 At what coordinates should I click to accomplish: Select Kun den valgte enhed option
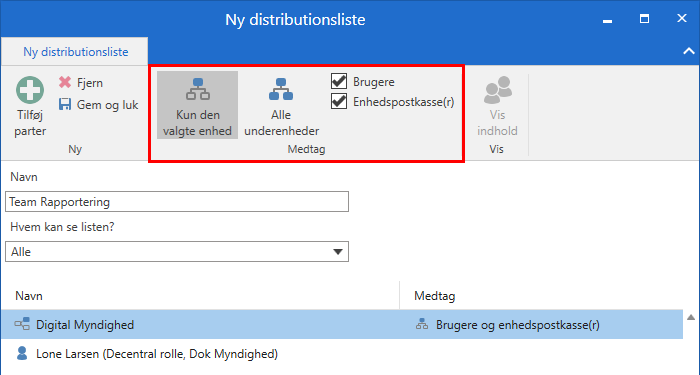(x=197, y=105)
